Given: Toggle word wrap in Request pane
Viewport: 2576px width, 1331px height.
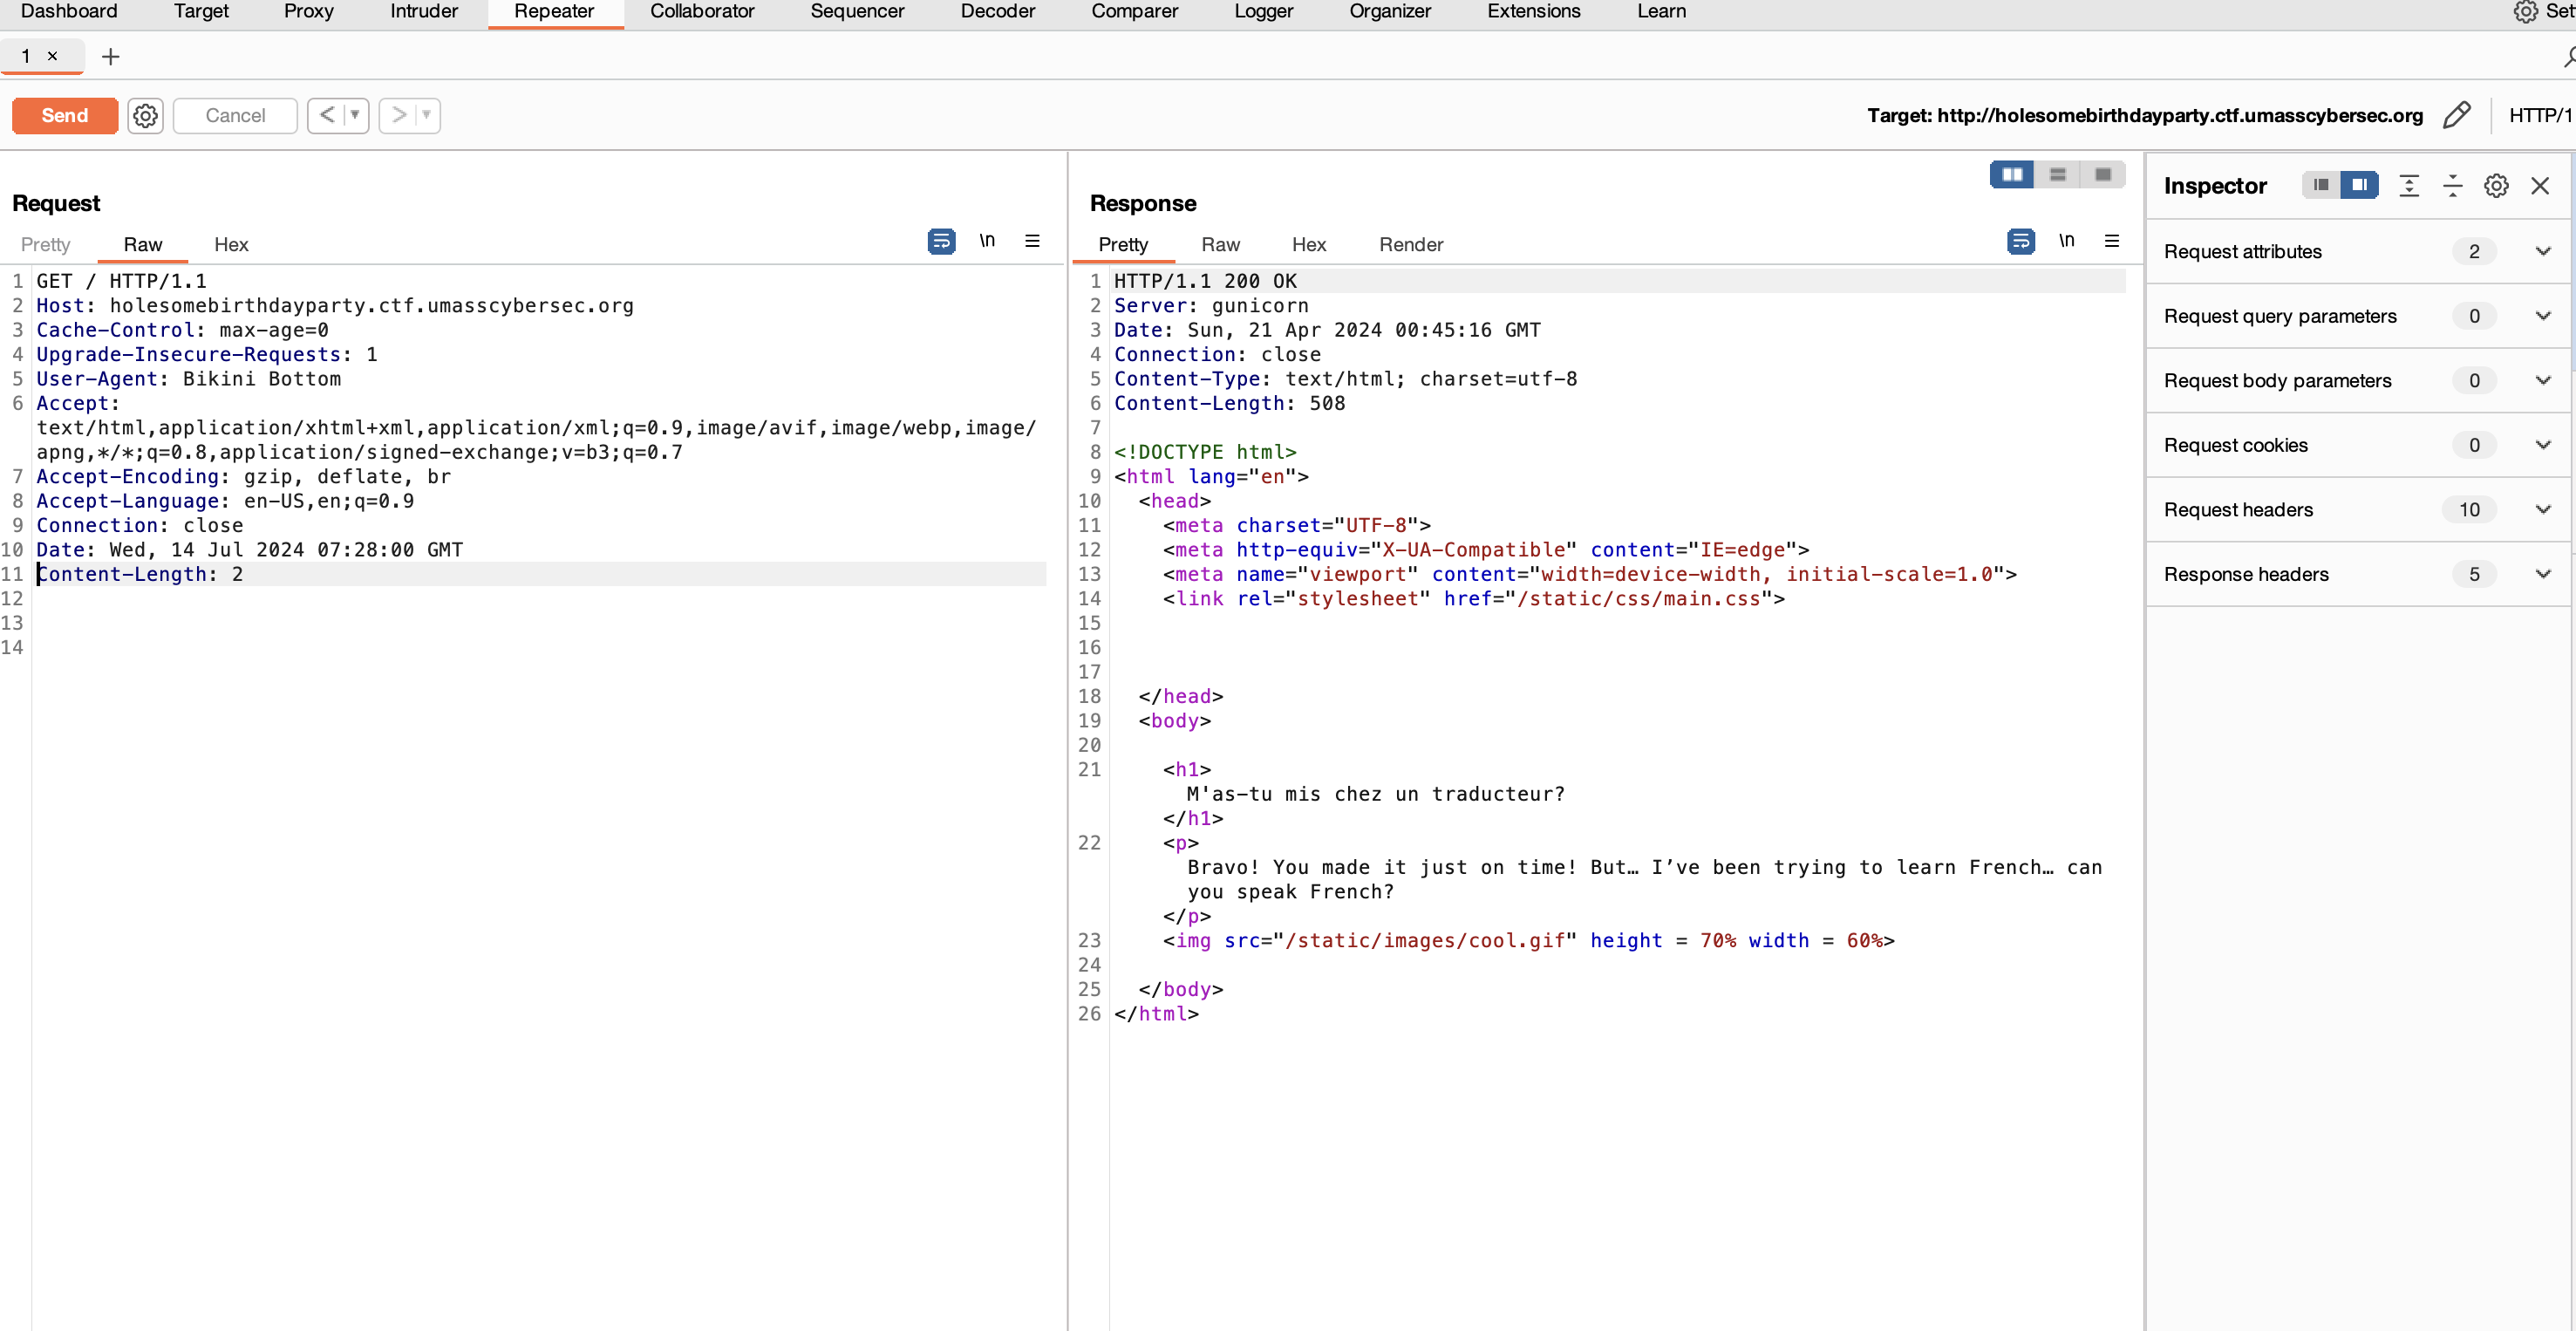Looking at the screenshot, I should click(941, 241).
